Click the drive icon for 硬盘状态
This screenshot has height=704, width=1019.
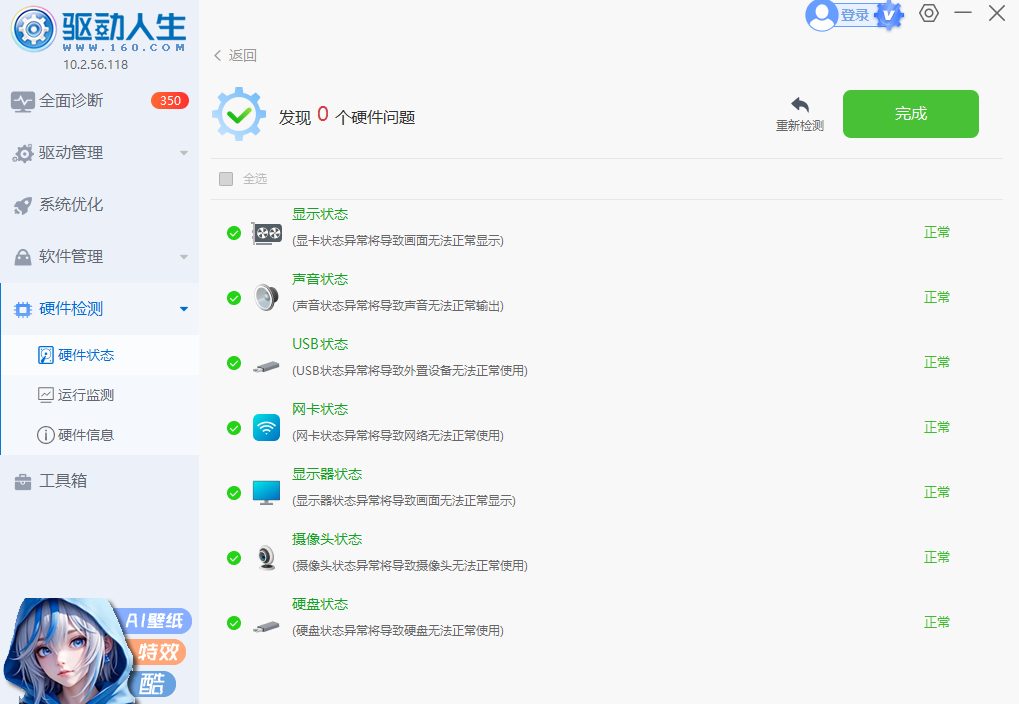click(x=266, y=627)
